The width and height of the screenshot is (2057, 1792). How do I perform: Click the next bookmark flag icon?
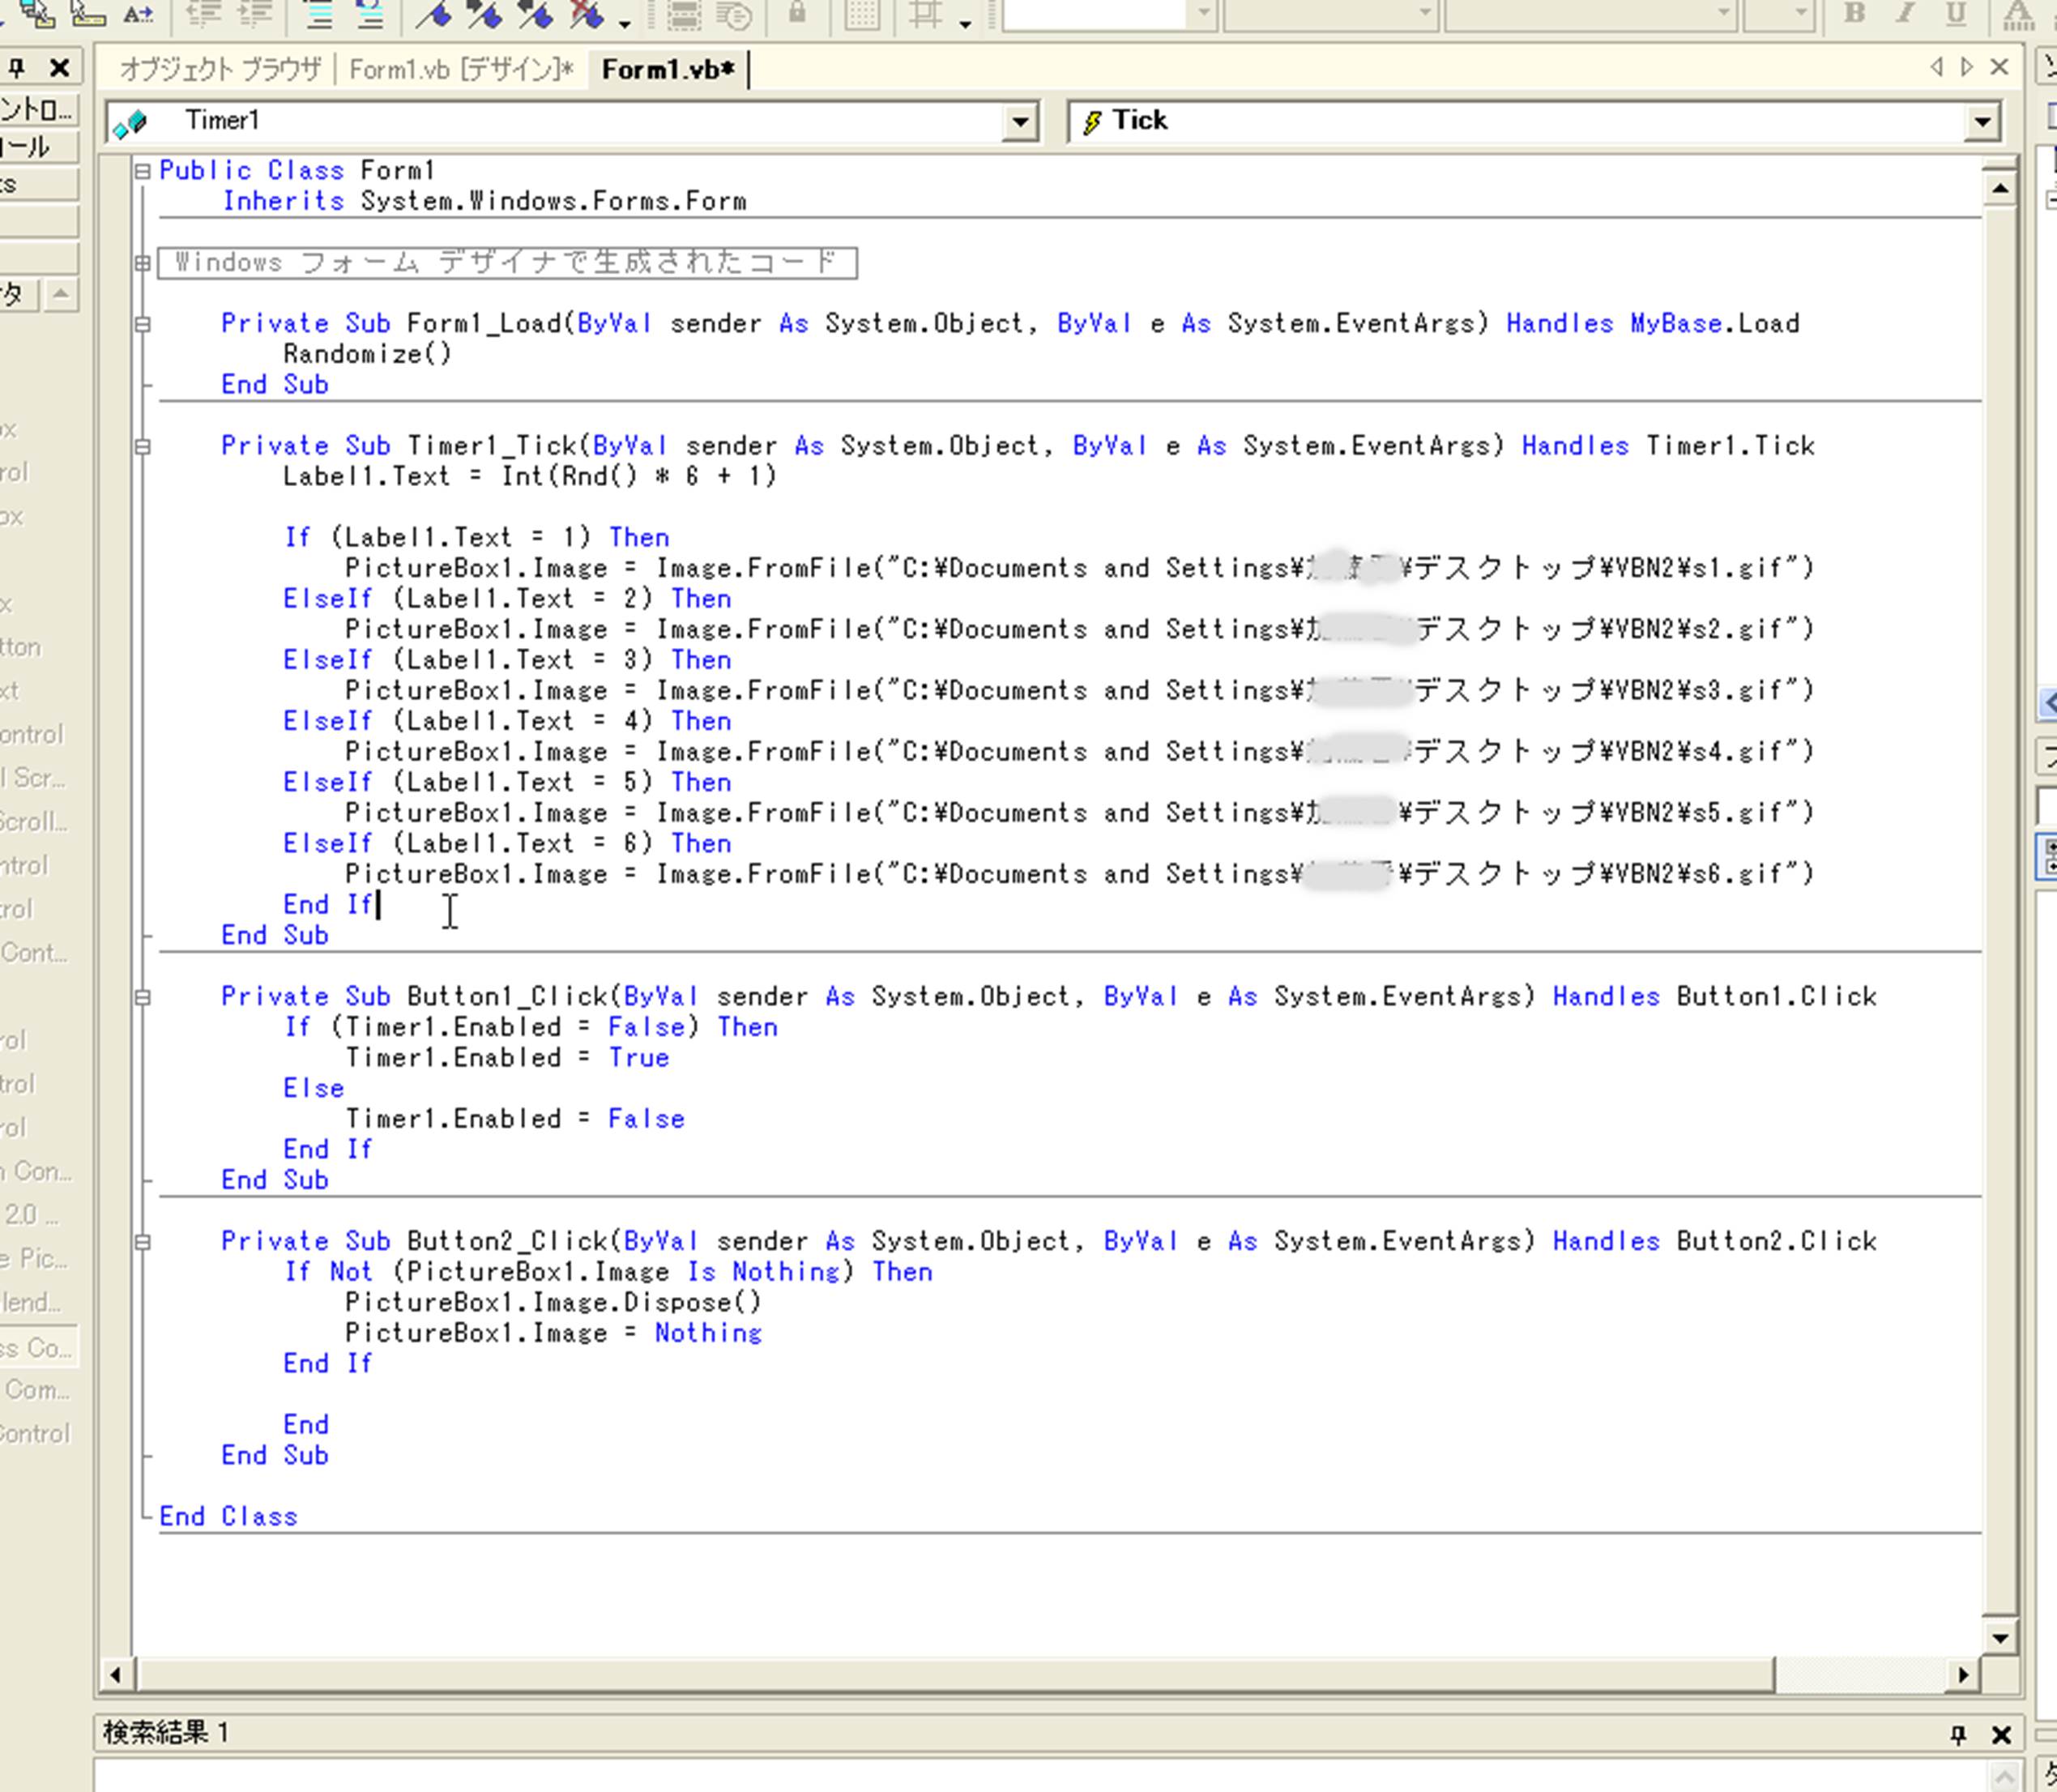pos(484,14)
